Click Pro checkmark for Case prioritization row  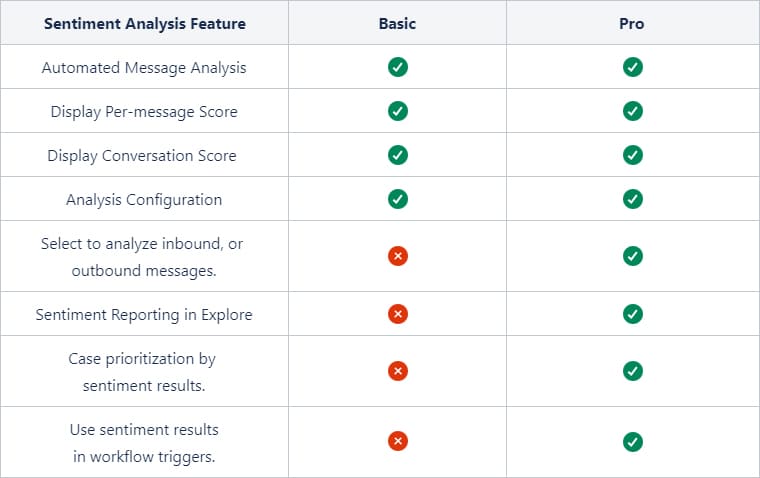[633, 371]
